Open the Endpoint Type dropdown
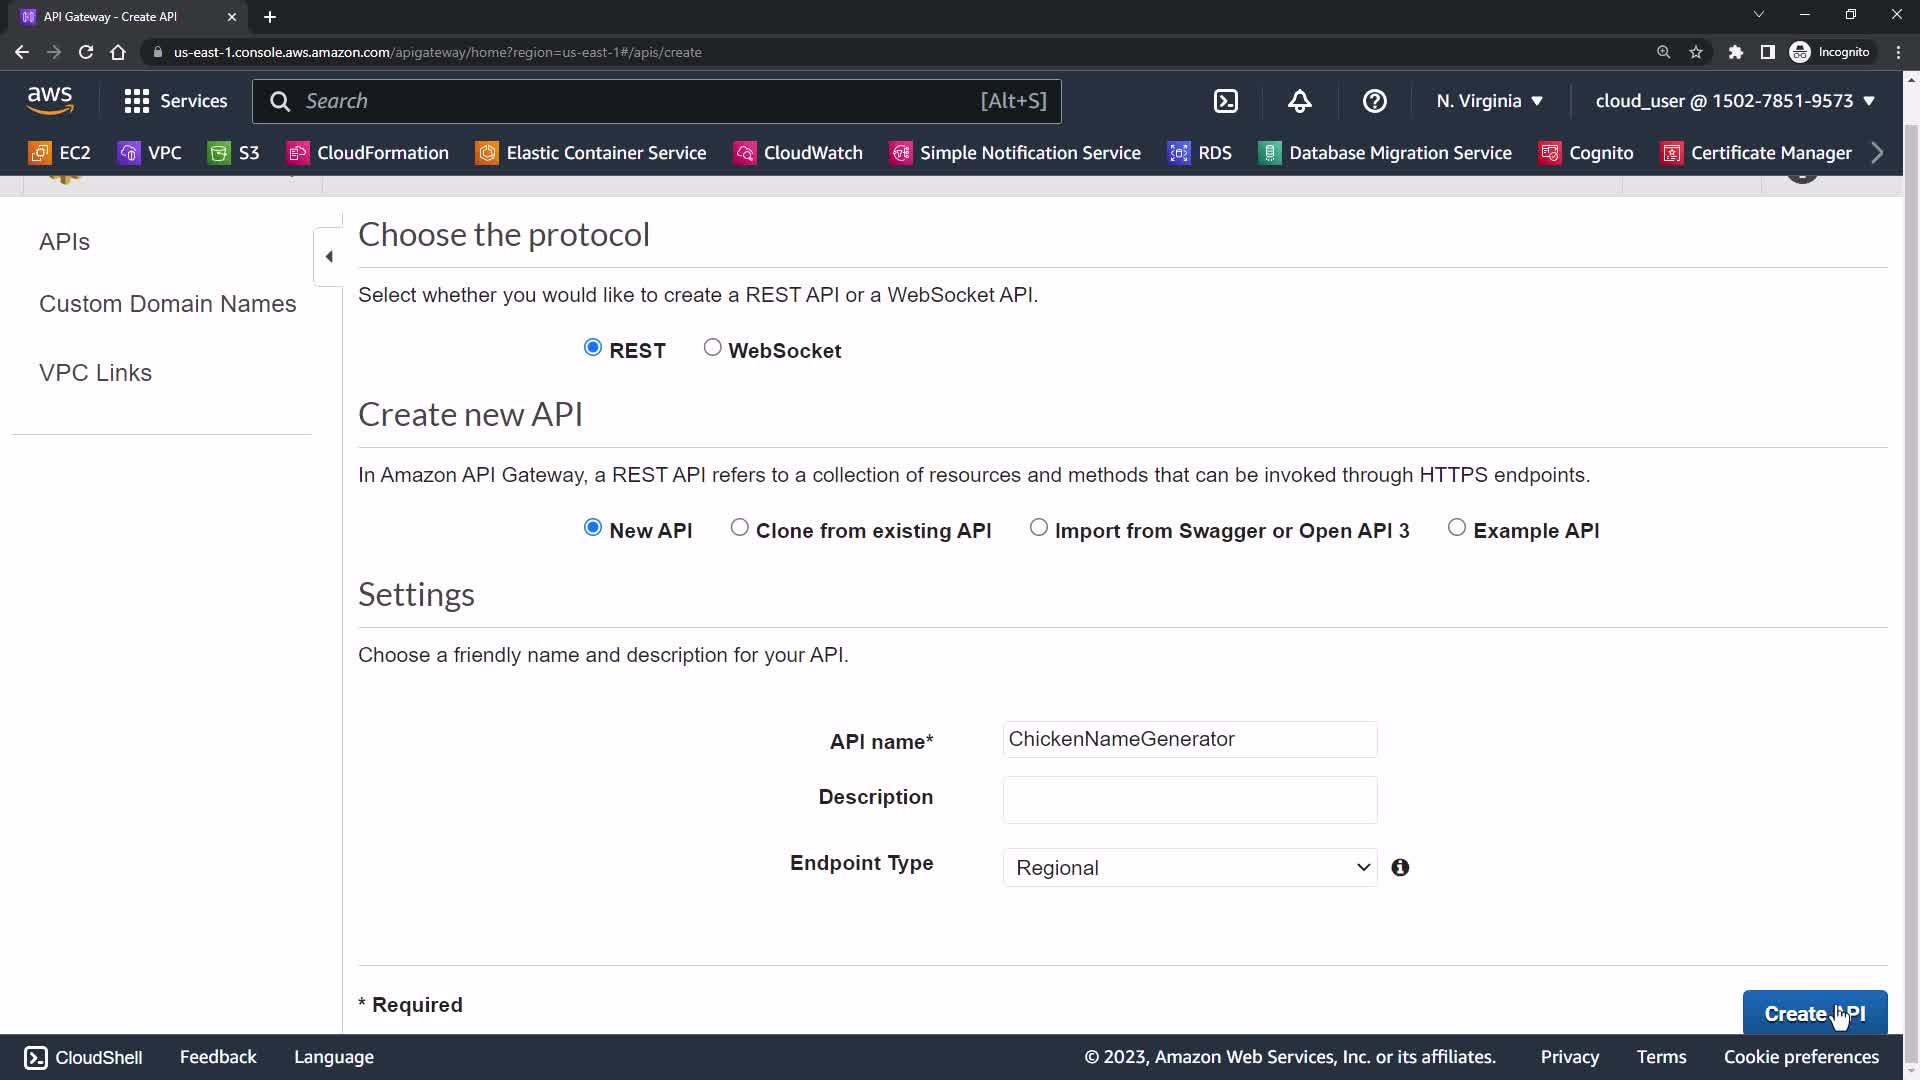 tap(1189, 868)
